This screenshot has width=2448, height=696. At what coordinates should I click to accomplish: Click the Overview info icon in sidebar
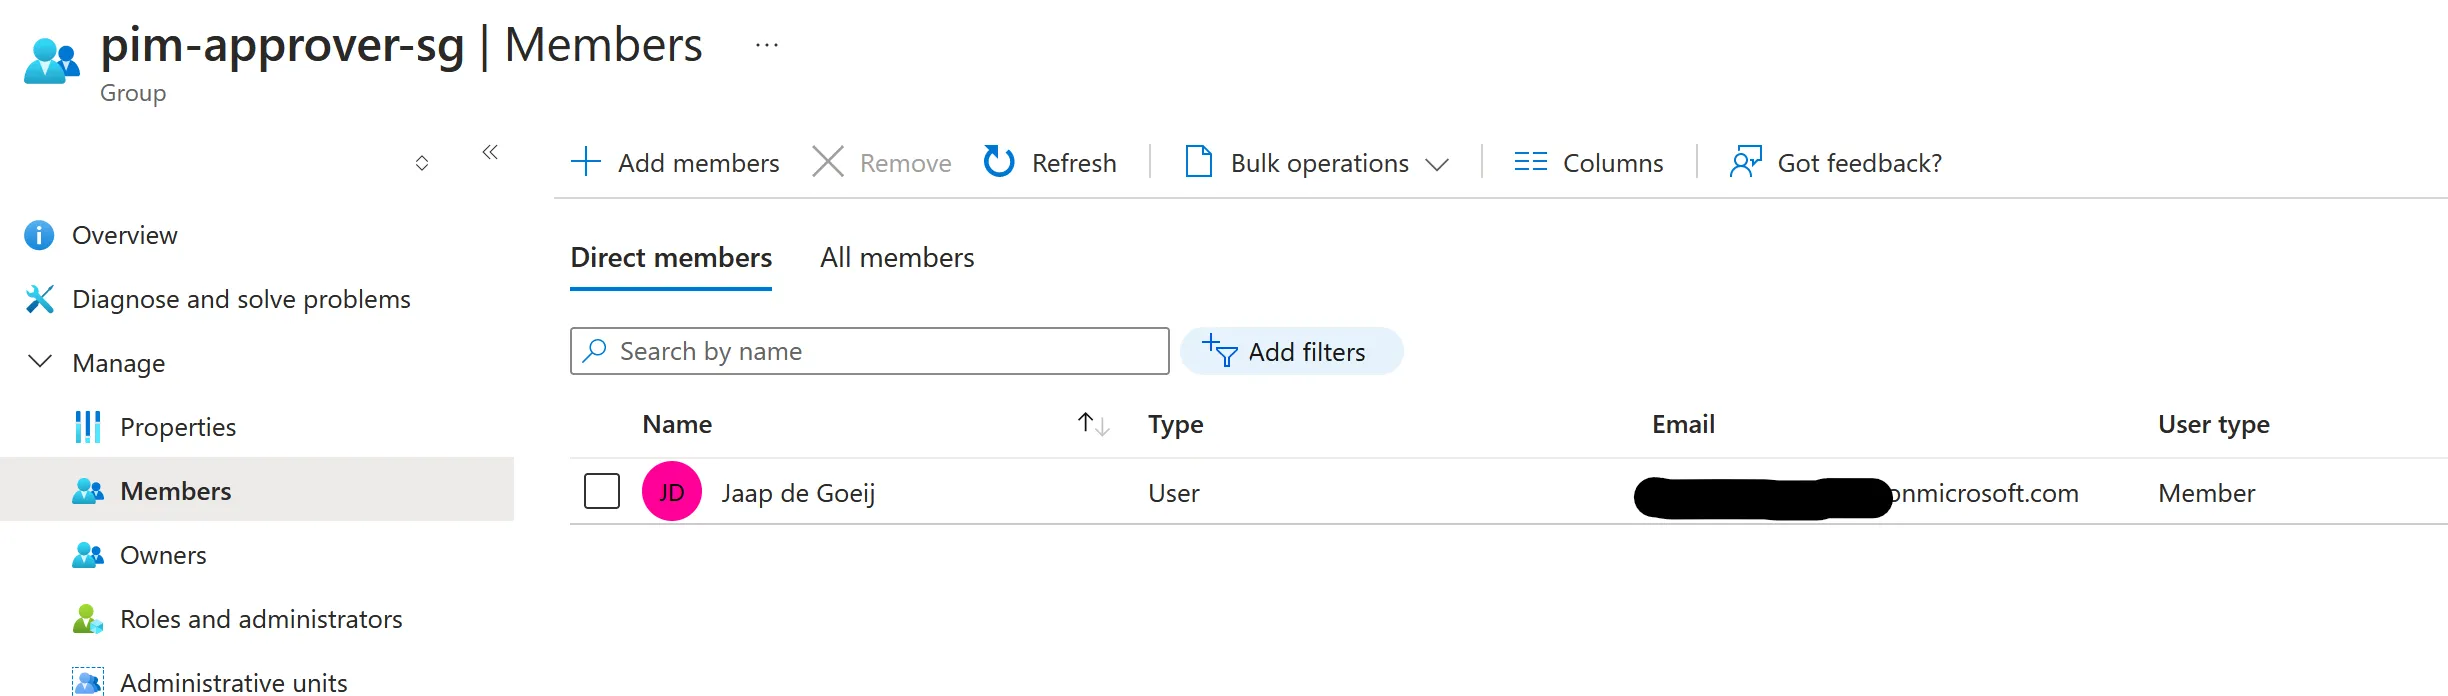[39, 235]
